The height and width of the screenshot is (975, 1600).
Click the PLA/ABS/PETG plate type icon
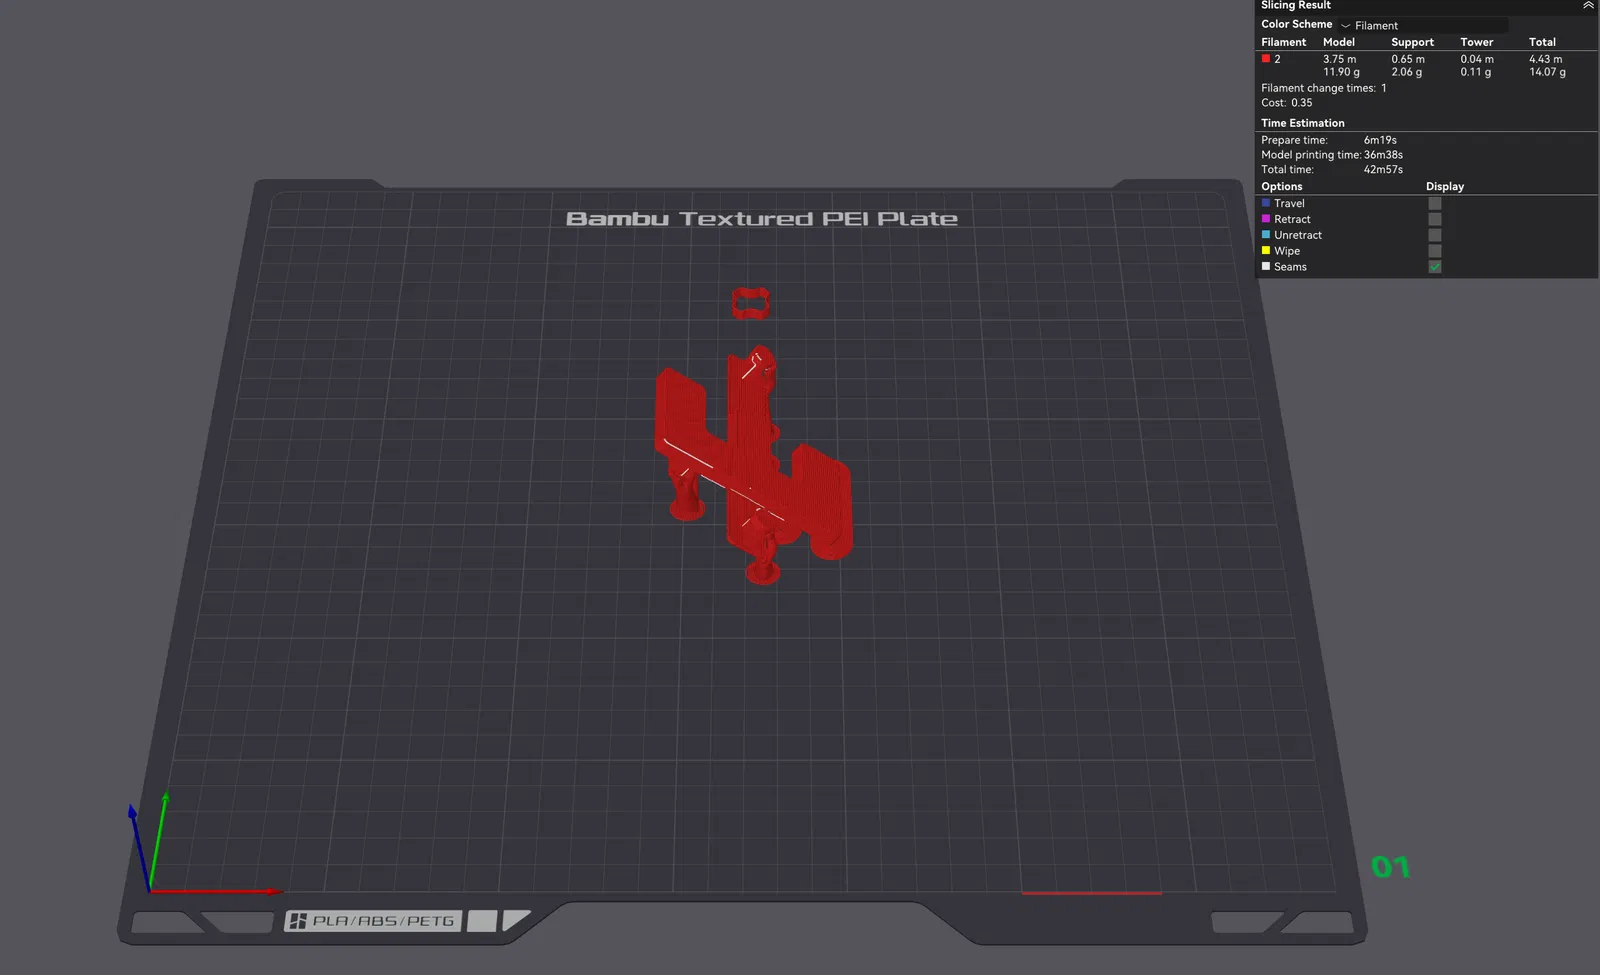coord(373,921)
